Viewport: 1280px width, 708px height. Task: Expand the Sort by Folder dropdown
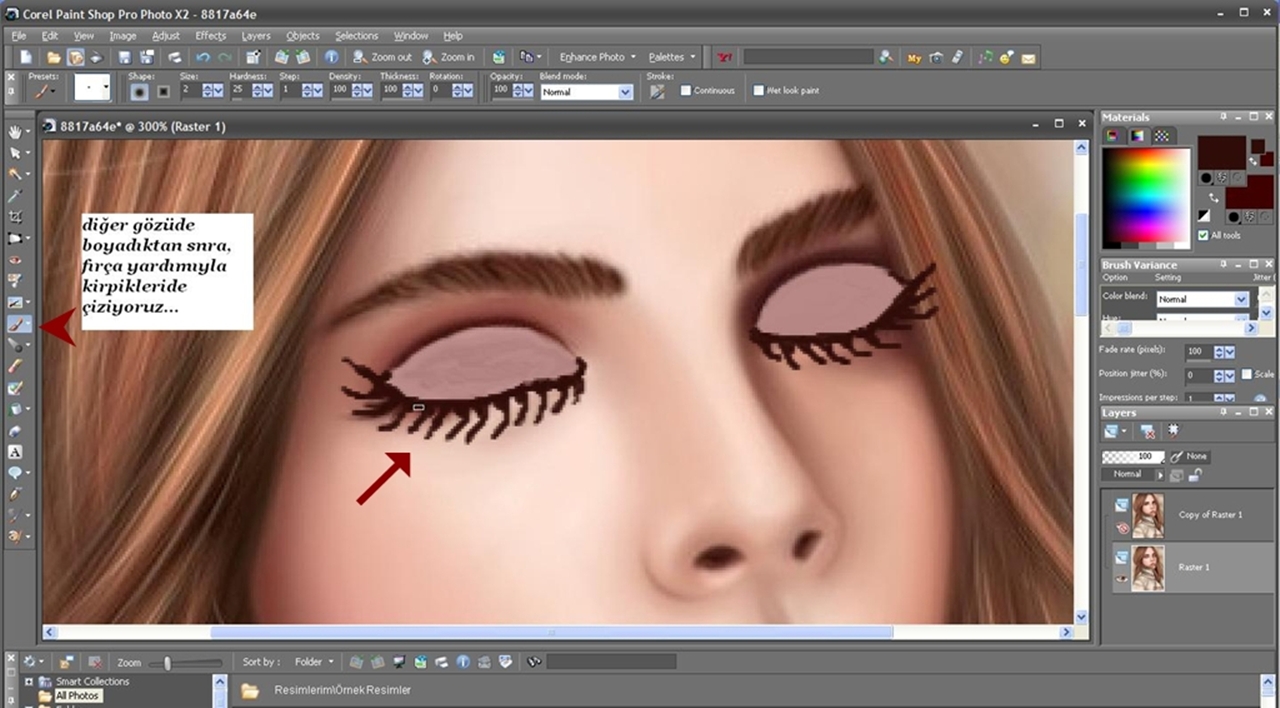[x=314, y=662]
